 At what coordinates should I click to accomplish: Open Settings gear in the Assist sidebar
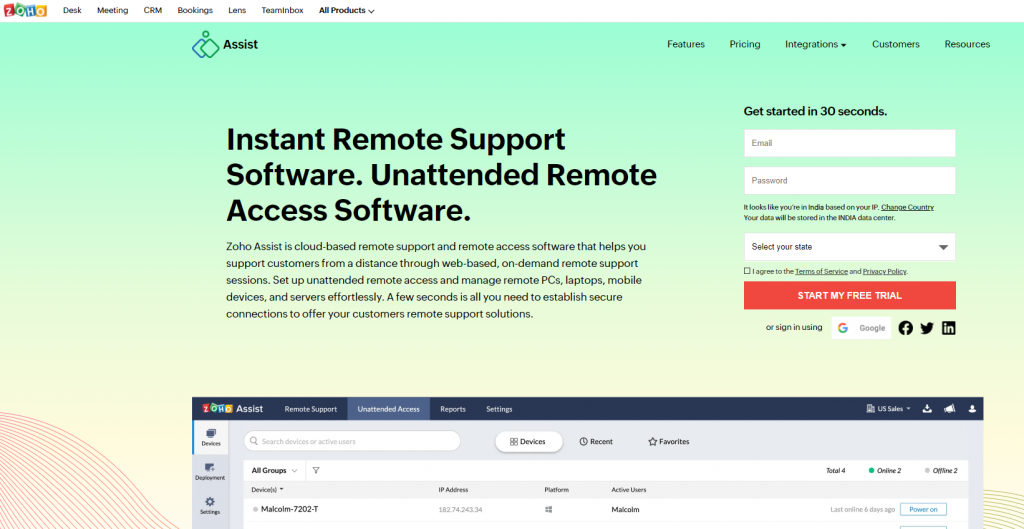[210, 505]
